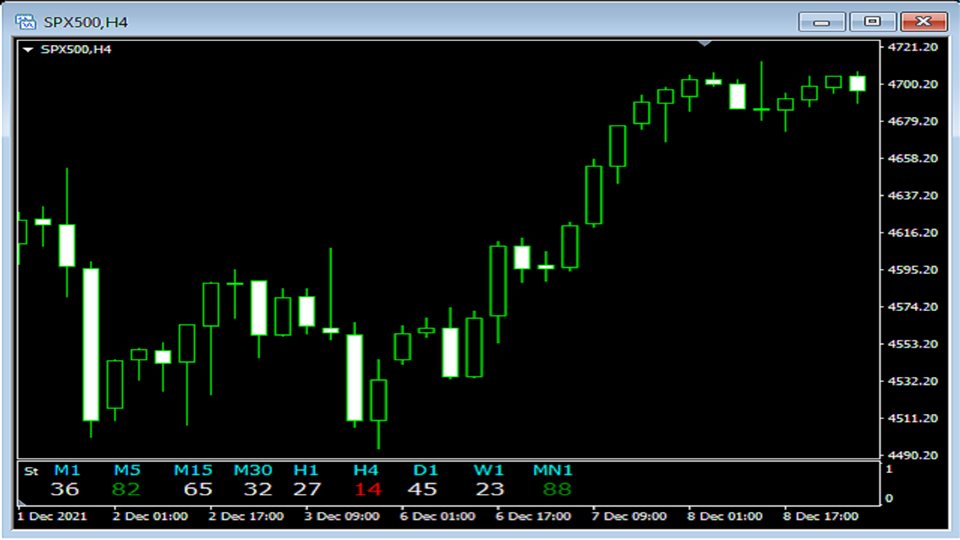Click the chart shift marker triangle at top
The width and height of the screenshot is (960, 540).
(x=704, y=43)
